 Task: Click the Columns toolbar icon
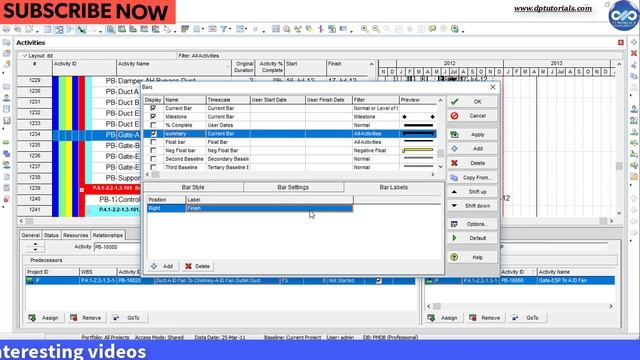pos(197,29)
